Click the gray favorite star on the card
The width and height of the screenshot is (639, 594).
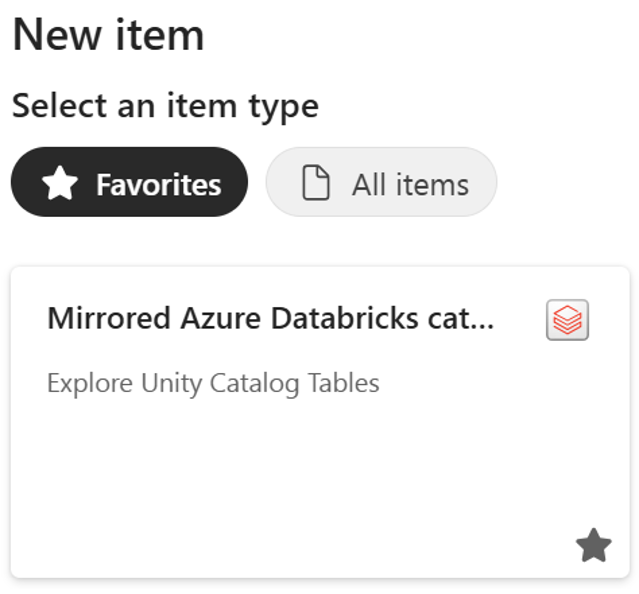[x=593, y=546]
